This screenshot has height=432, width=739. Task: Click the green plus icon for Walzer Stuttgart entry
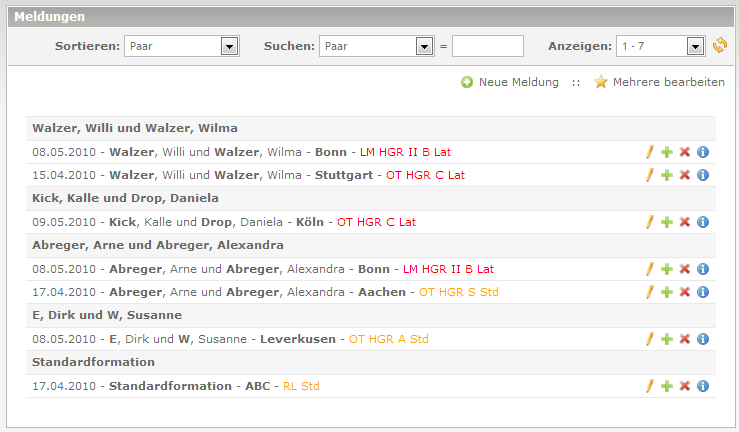pyautogui.click(x=667, y=175)
